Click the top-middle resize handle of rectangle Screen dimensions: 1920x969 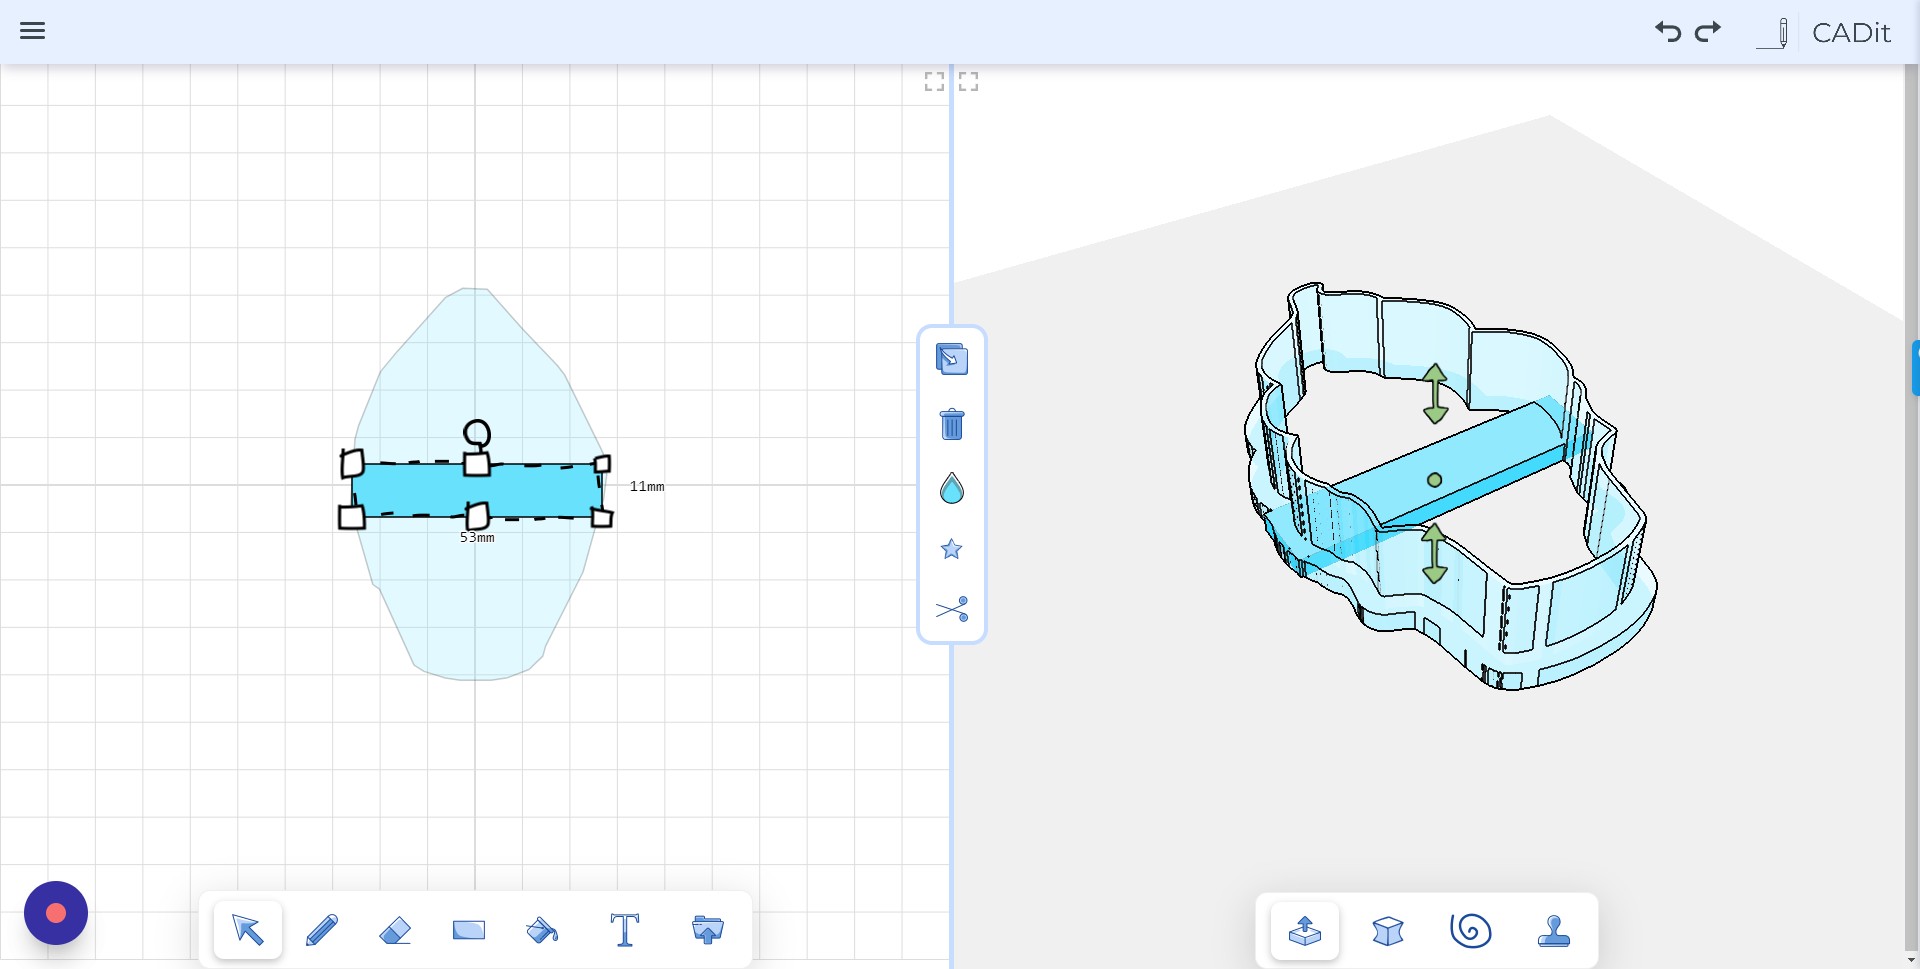(477, 464)
